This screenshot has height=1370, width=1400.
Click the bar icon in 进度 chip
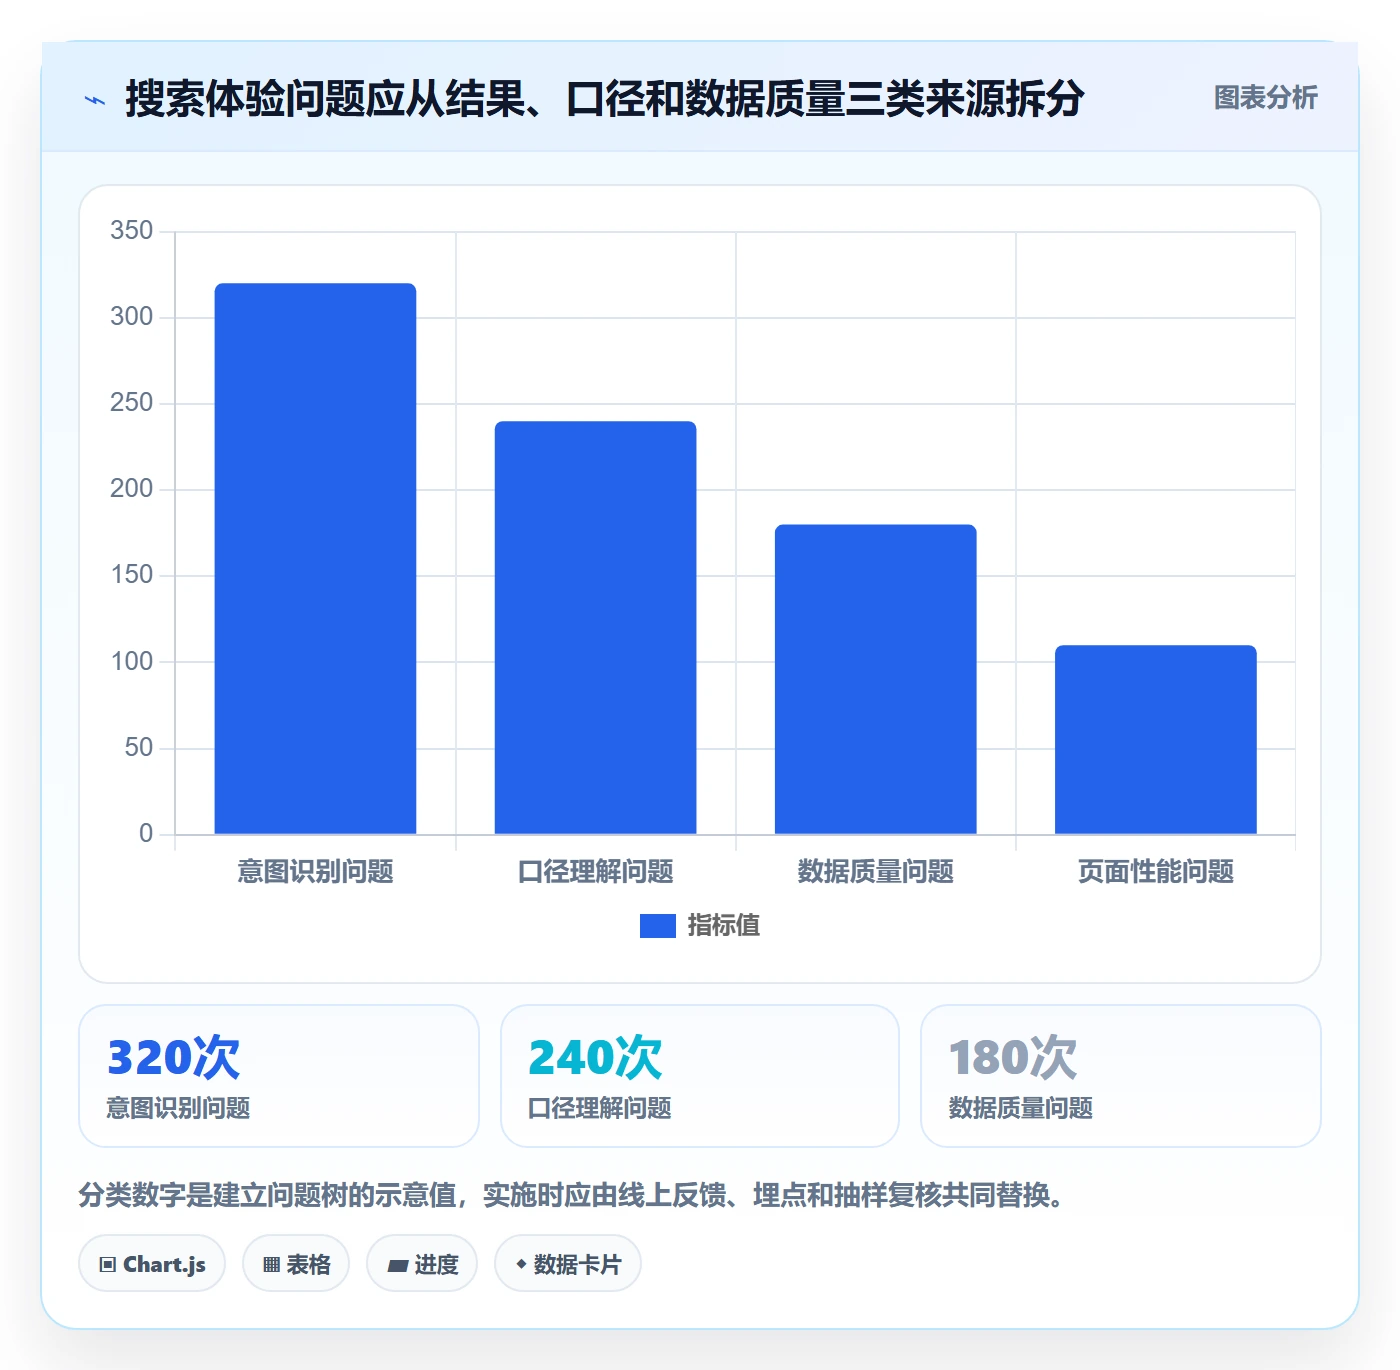pyautogui.click(x=397, y=1266)
